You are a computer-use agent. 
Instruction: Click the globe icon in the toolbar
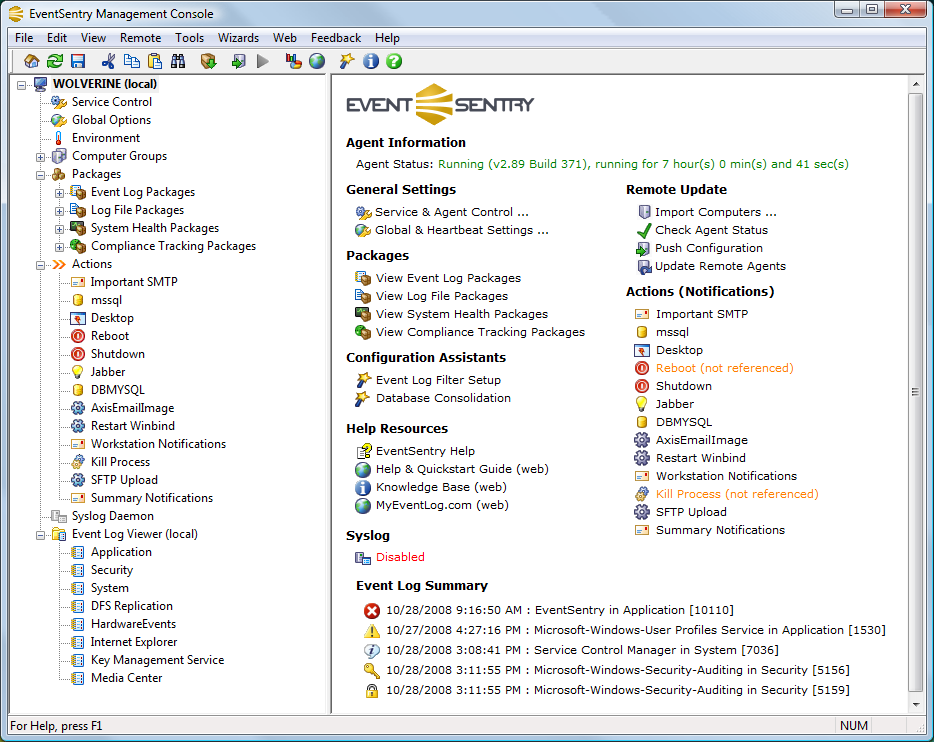[x=317, y=61]
